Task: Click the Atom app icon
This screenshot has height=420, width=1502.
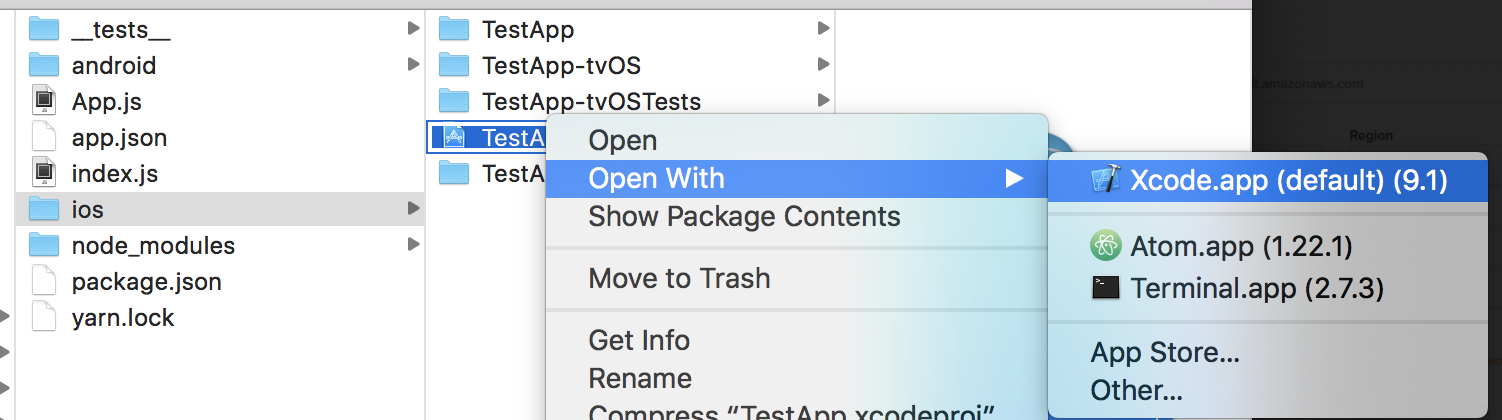Action: click(1105, 245)
